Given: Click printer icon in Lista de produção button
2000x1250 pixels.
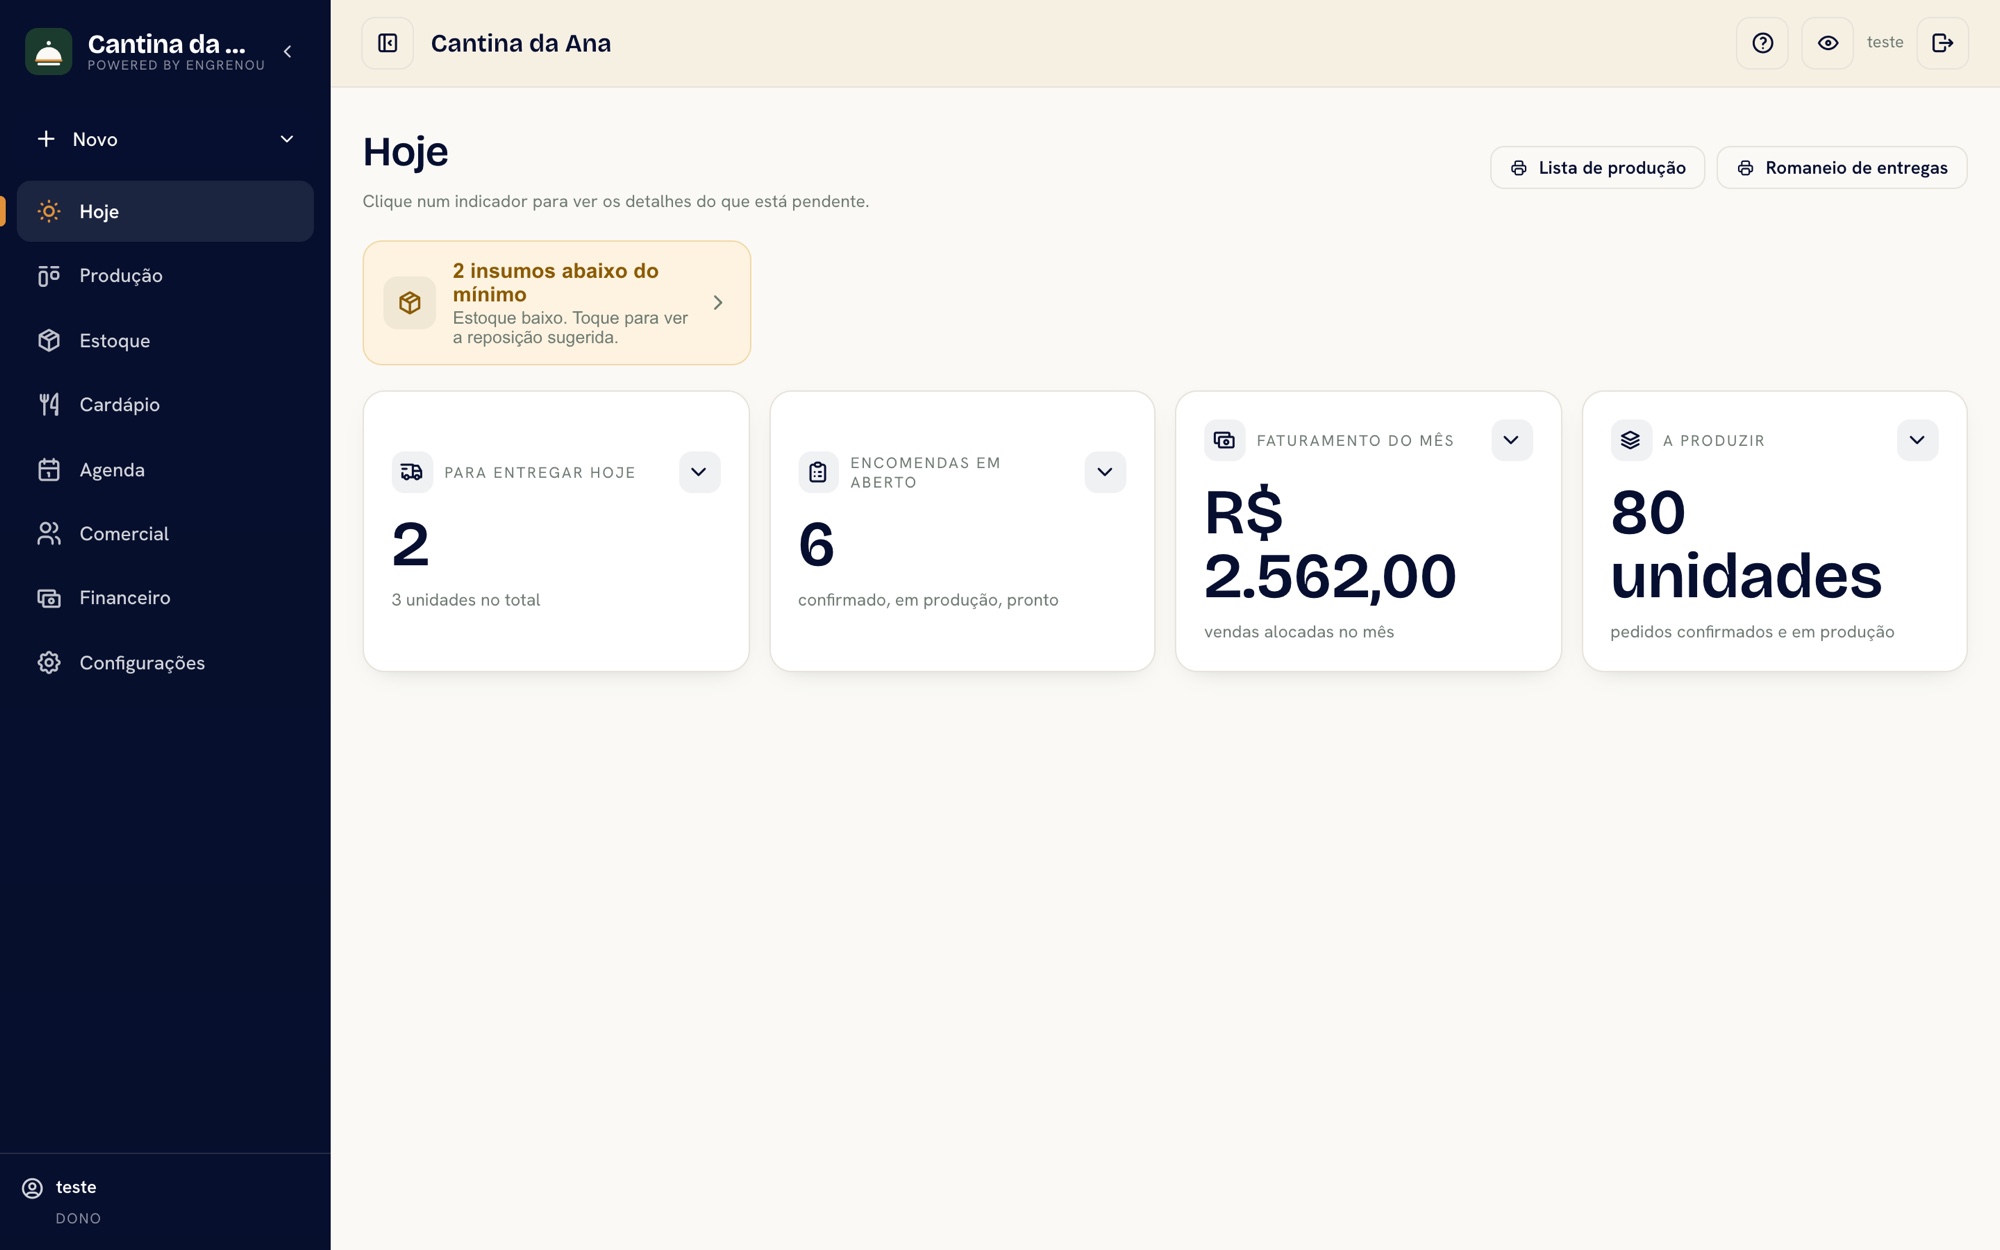Looking at the screenshot, I should 1519,168.
